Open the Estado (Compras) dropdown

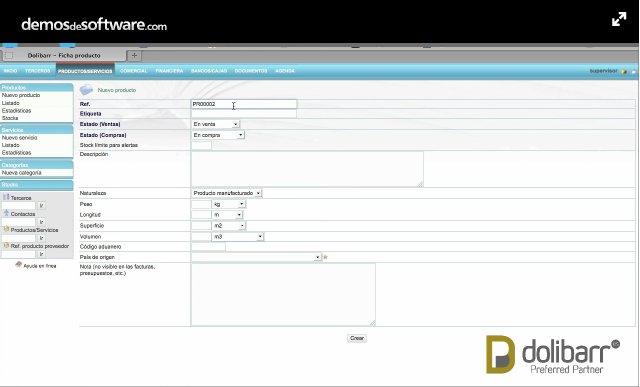[x=218, y=135]
